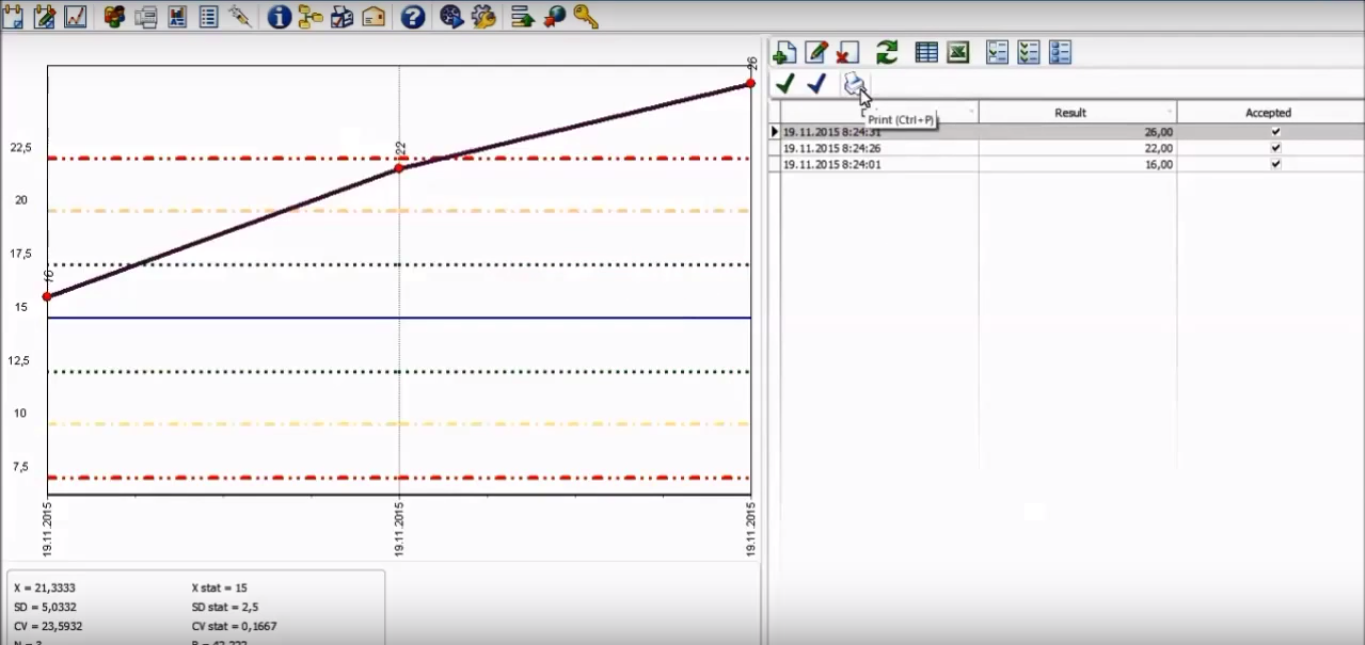
Task: Toggle Accepted checkbox for result 22,00
Action: (1275, 148)
